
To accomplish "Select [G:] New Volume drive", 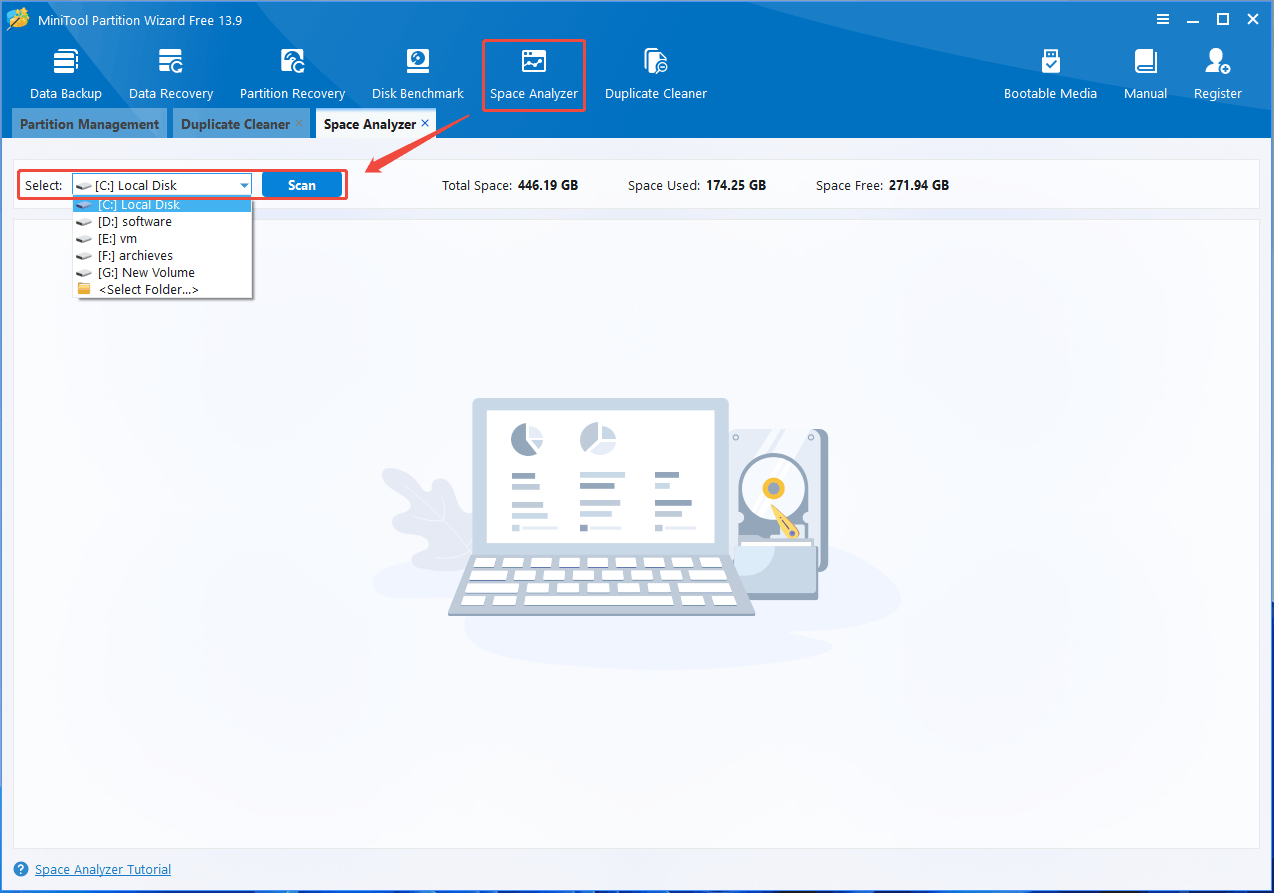I will [162, 273].
